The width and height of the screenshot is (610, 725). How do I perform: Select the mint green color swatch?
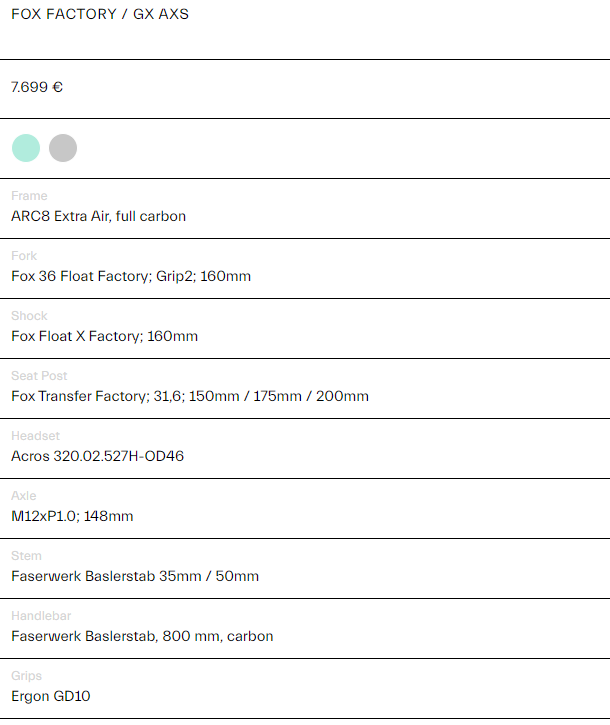26,148
